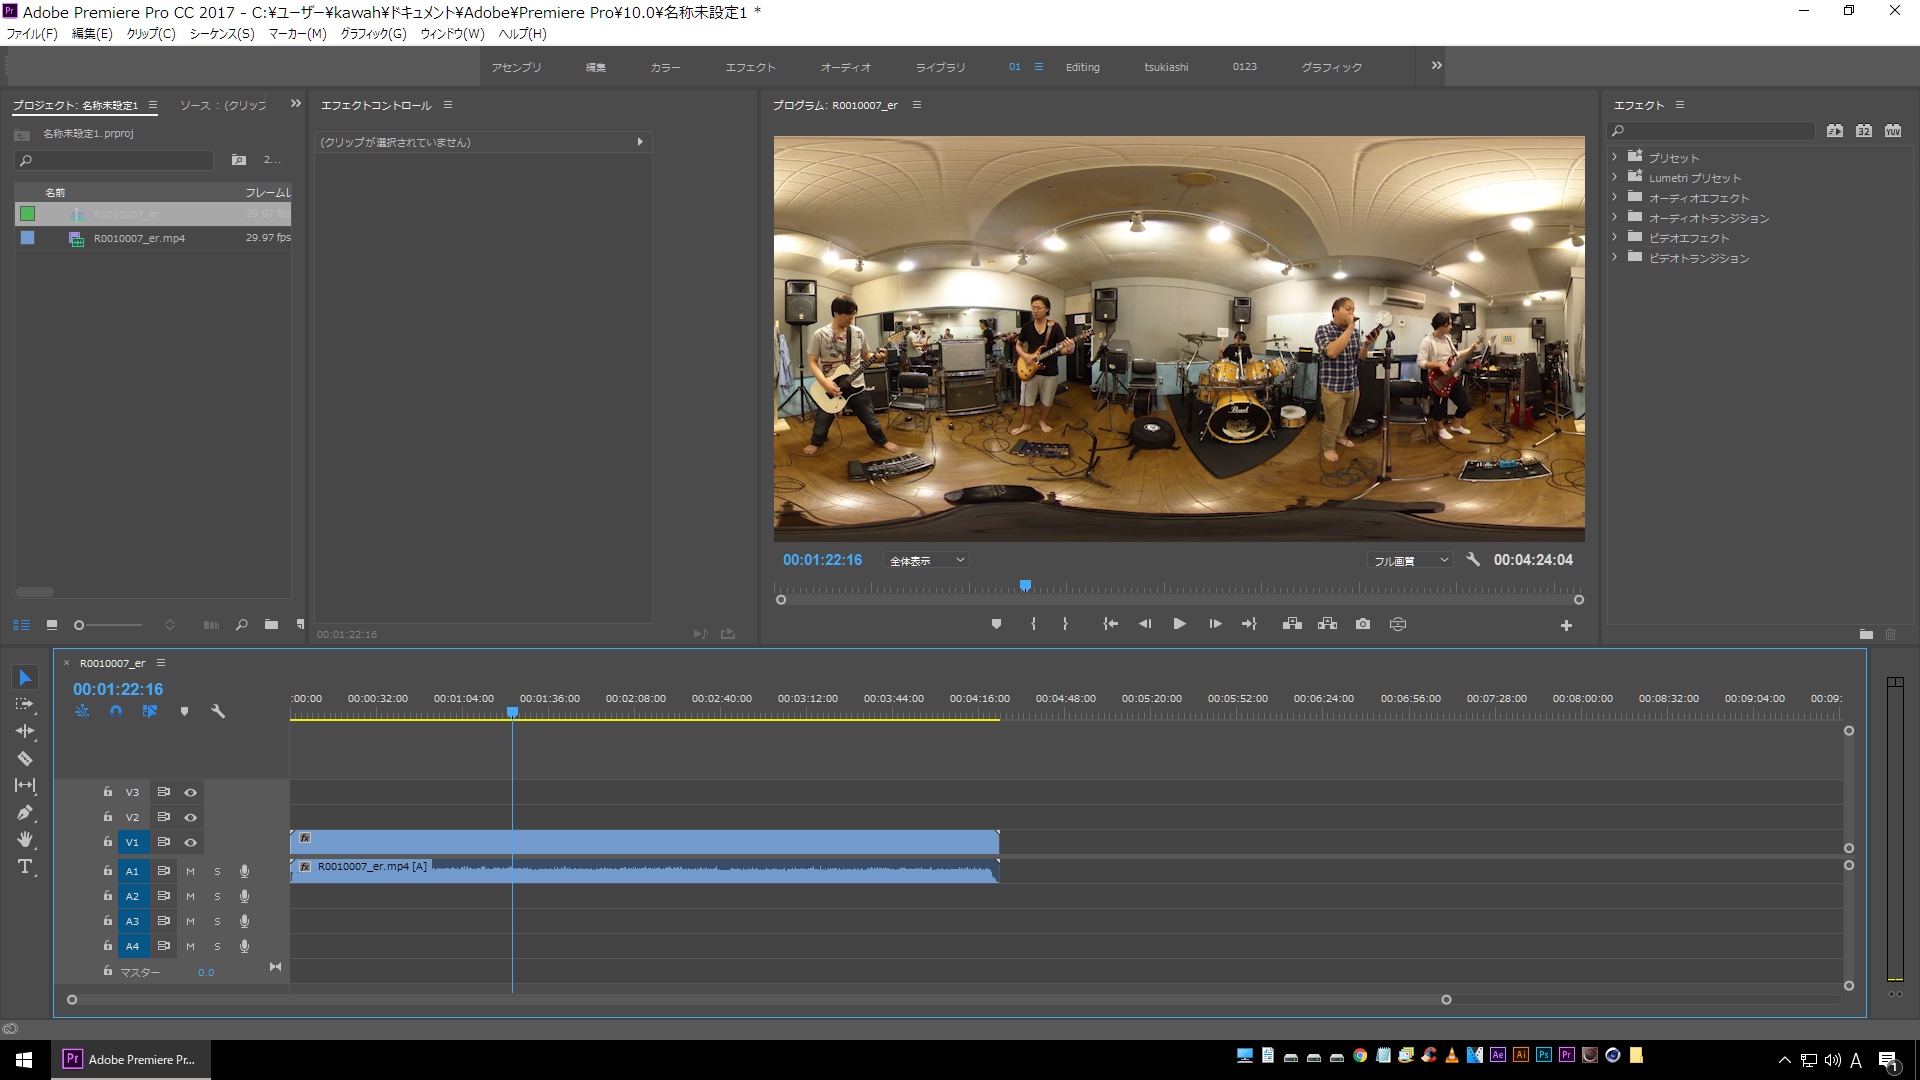
Task: Go to In point button
Action: point(1110,624)
